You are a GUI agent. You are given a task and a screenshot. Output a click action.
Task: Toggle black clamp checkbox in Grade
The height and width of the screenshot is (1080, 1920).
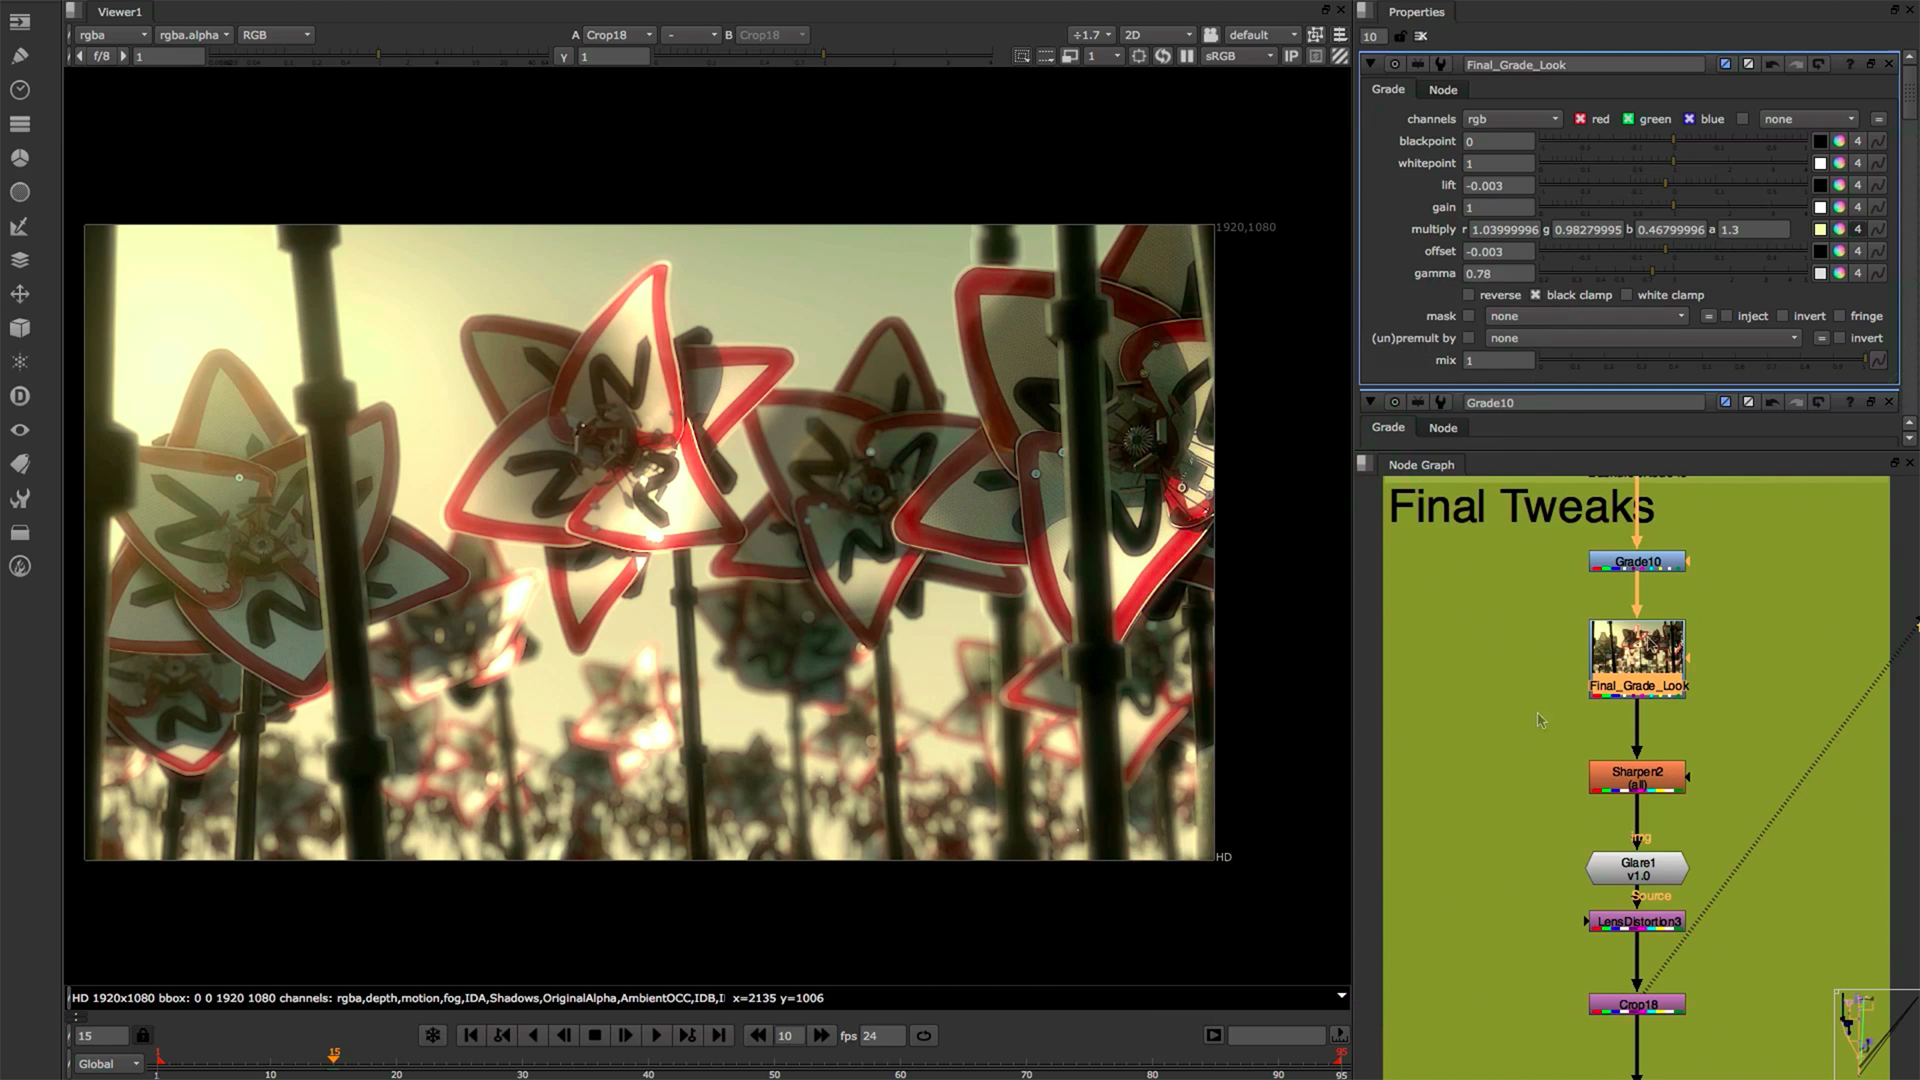[1535, 294]
